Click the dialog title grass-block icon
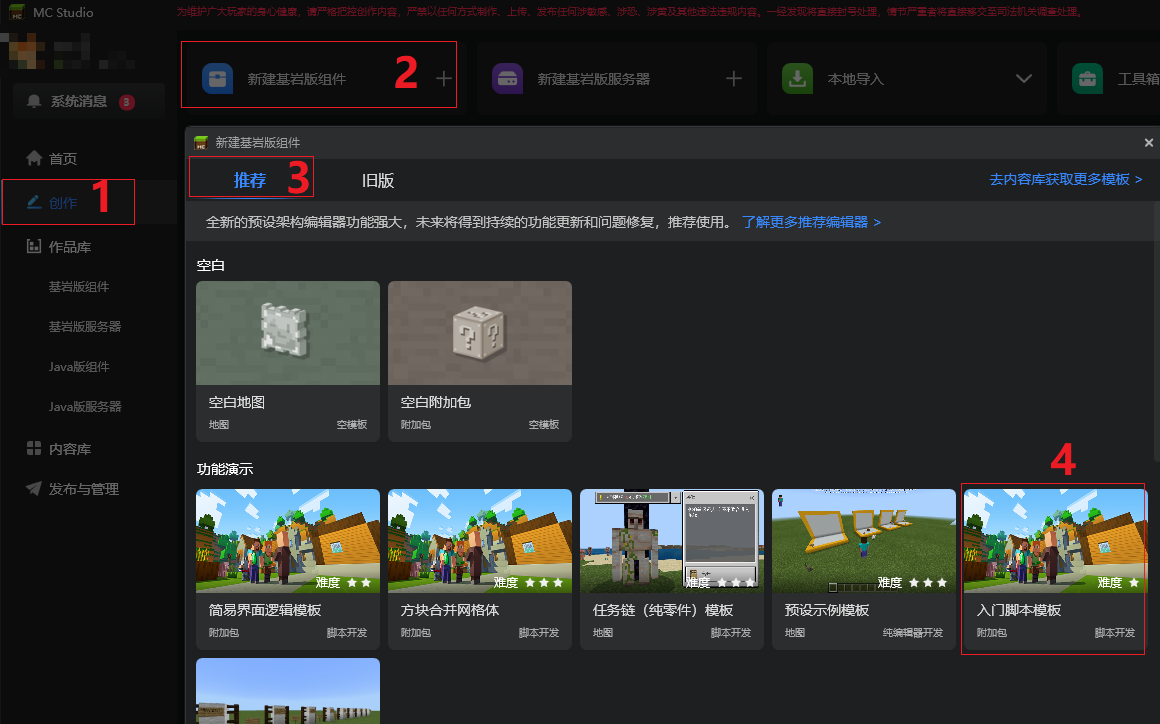Image resolution: width=1160 pixels, height=724 pixels. pos(200,143)
